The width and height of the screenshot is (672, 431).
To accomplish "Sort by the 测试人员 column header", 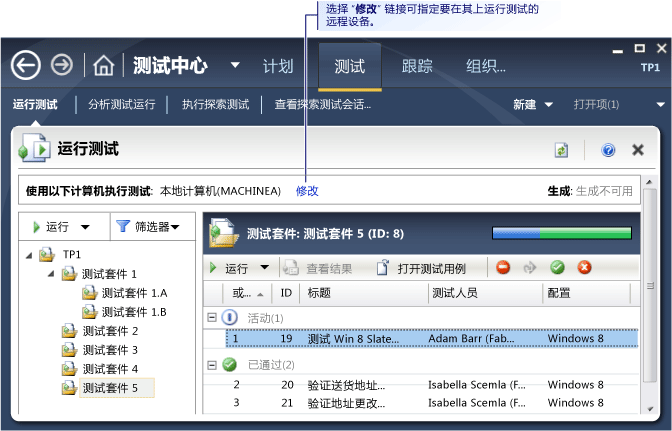I will 485,293.
